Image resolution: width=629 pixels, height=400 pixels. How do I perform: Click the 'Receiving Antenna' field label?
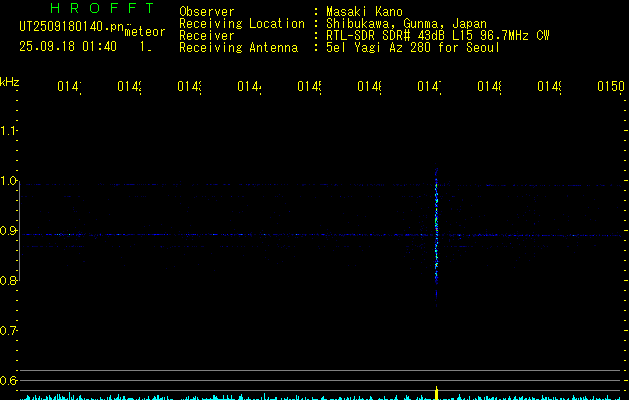click(238, 48)
